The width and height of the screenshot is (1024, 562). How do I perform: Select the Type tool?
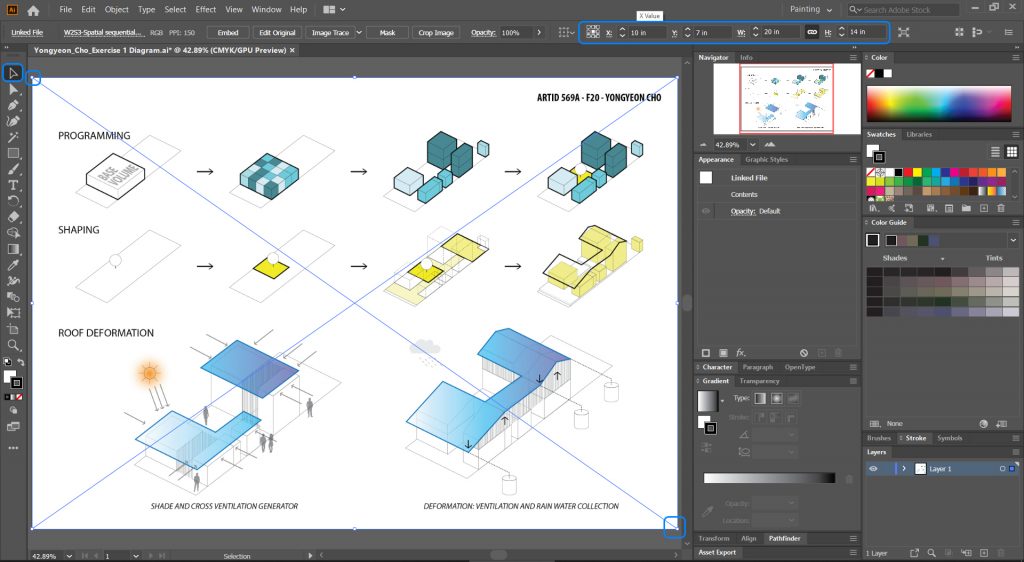(14, 185)
